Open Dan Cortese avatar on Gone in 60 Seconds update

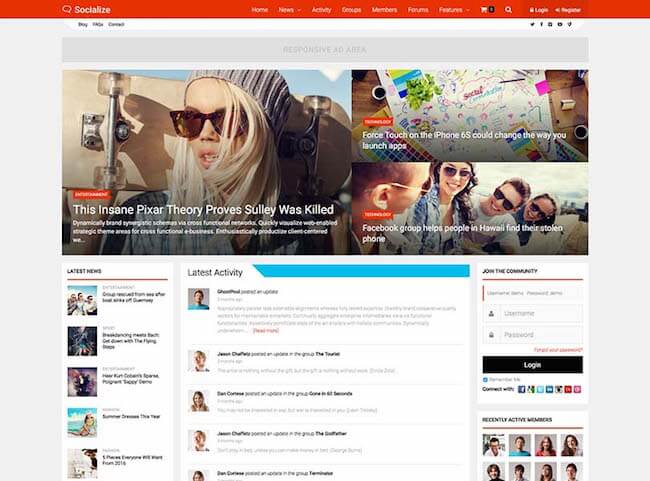click(x=199, y=401)
